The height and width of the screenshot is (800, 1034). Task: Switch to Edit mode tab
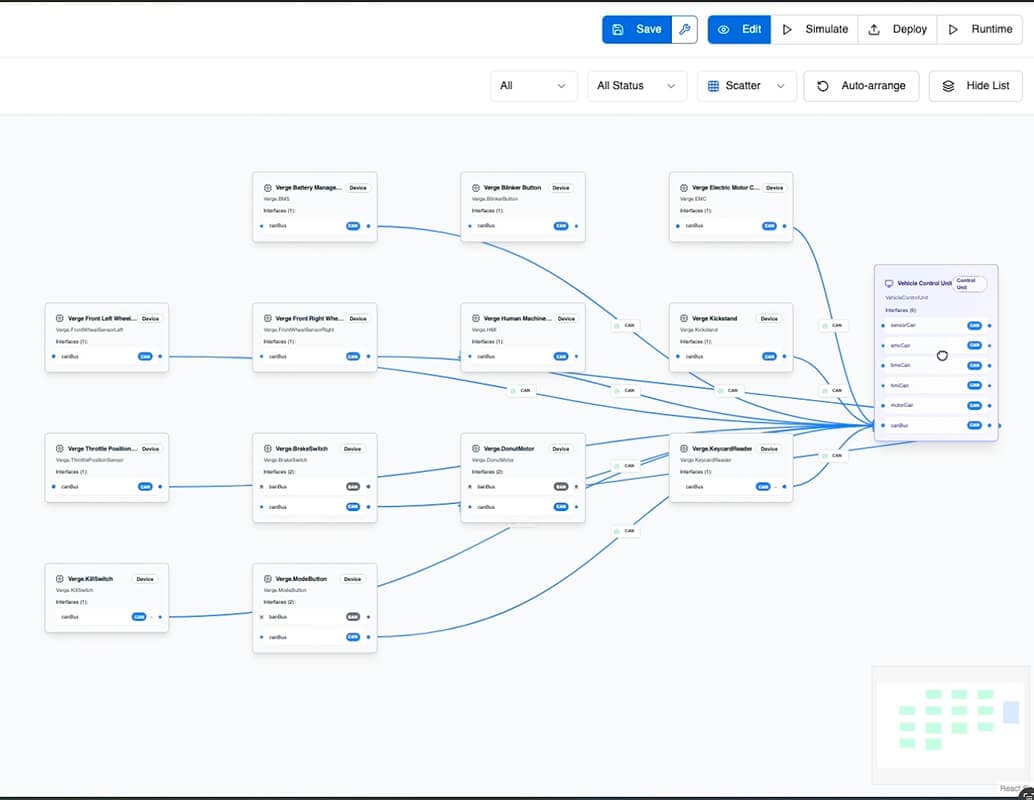739,30
